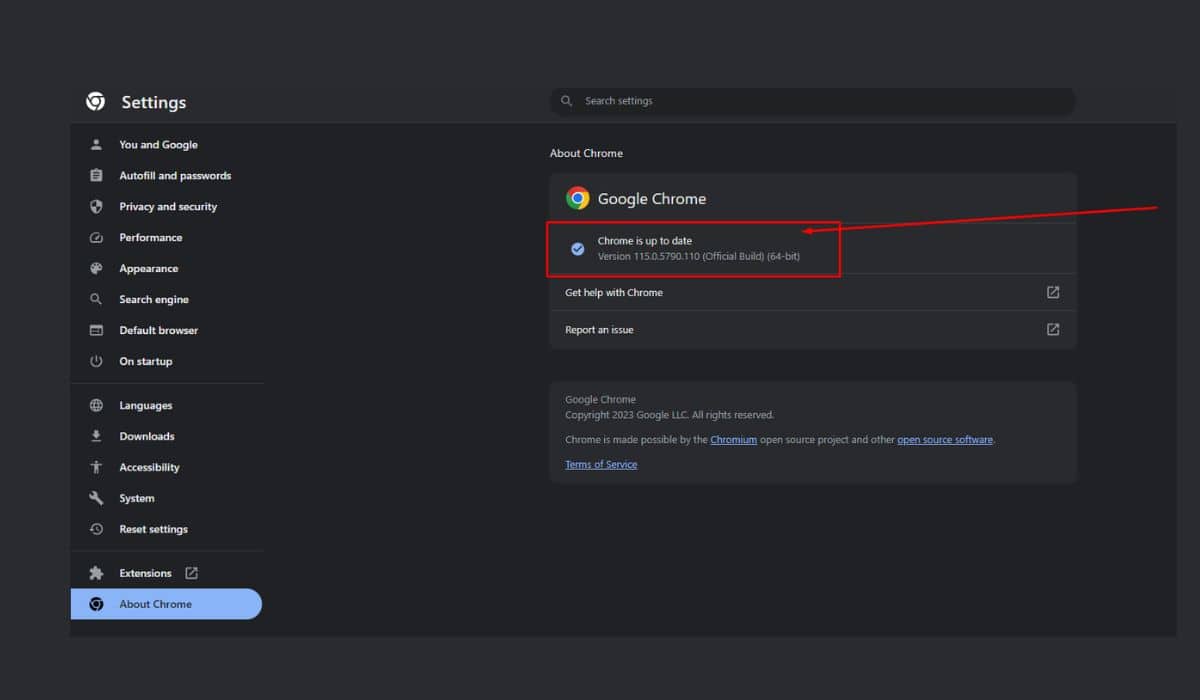Click the System wrench icon
Image resolution: width=1200 pixels, height=700 pixels.
point(96,499)
